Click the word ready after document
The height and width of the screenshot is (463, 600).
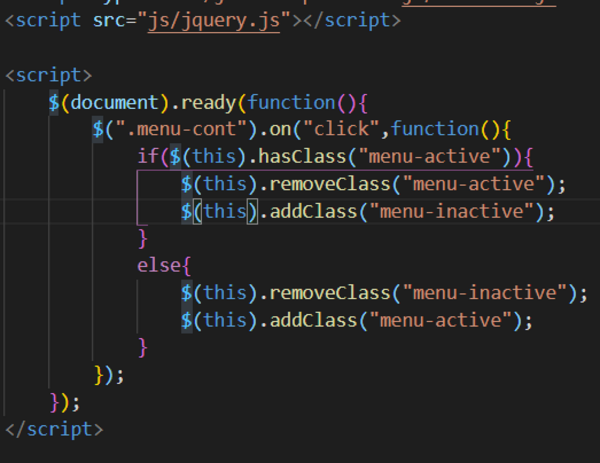point(208,103)
